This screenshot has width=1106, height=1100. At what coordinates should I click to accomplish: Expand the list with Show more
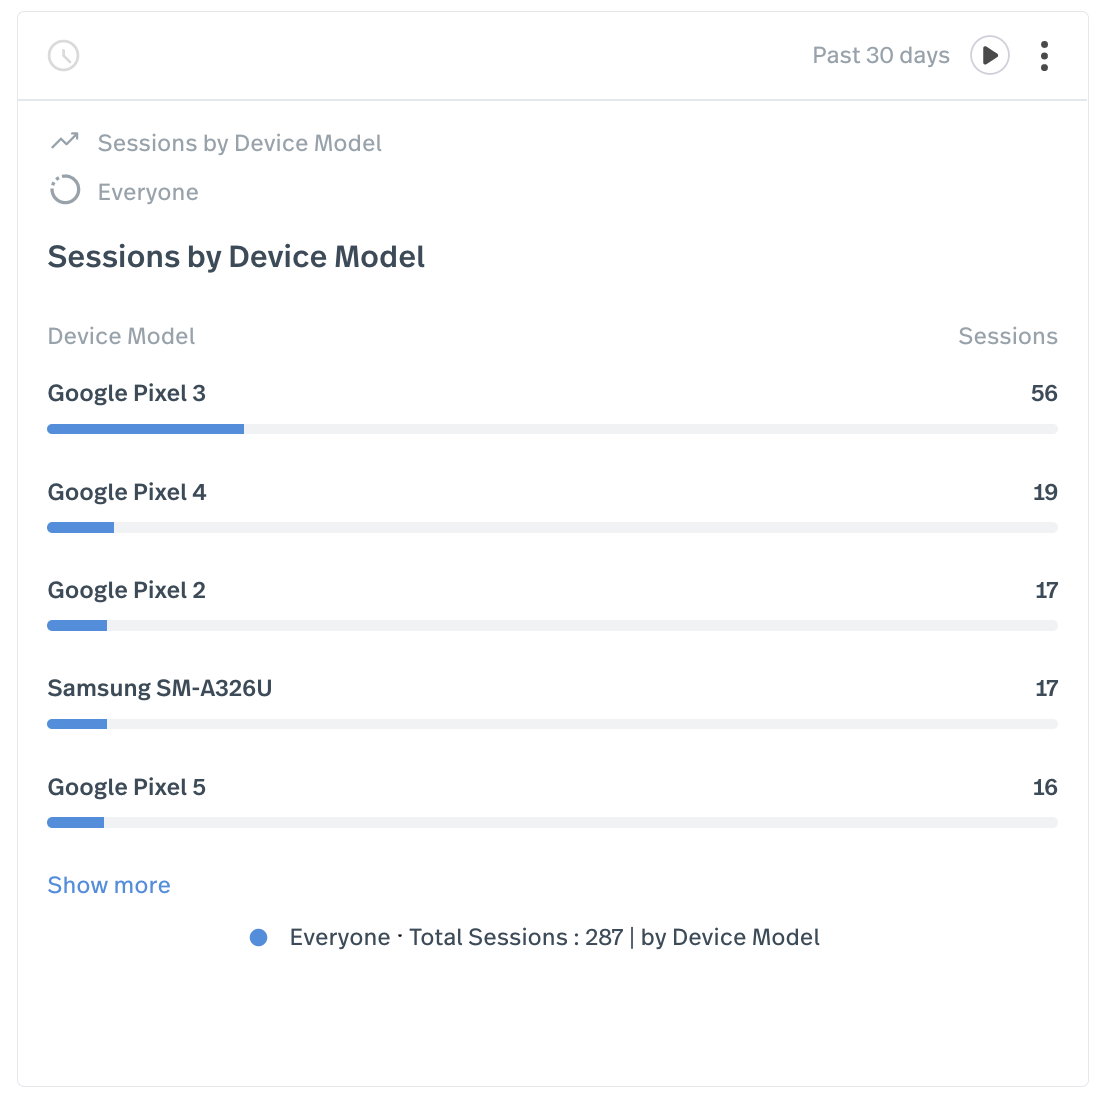point(108,885)
